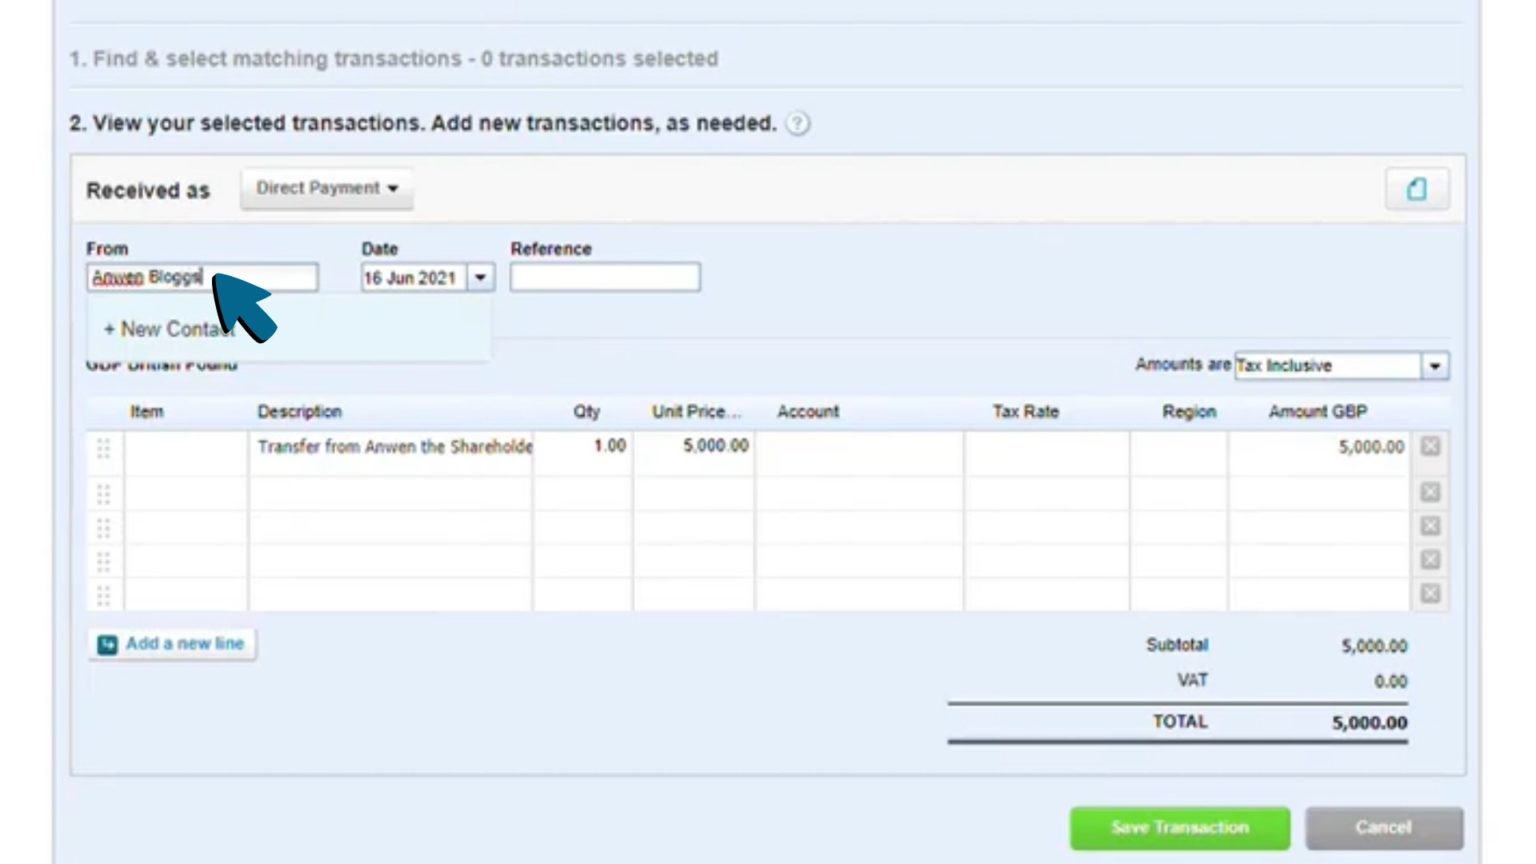Expand Find & select matching transactions section
Screen dimensions: 1536x864
[392, 58]
